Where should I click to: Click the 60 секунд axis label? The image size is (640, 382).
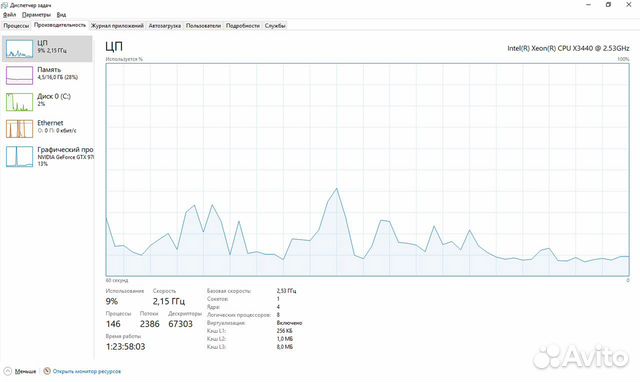click(117, 280)
